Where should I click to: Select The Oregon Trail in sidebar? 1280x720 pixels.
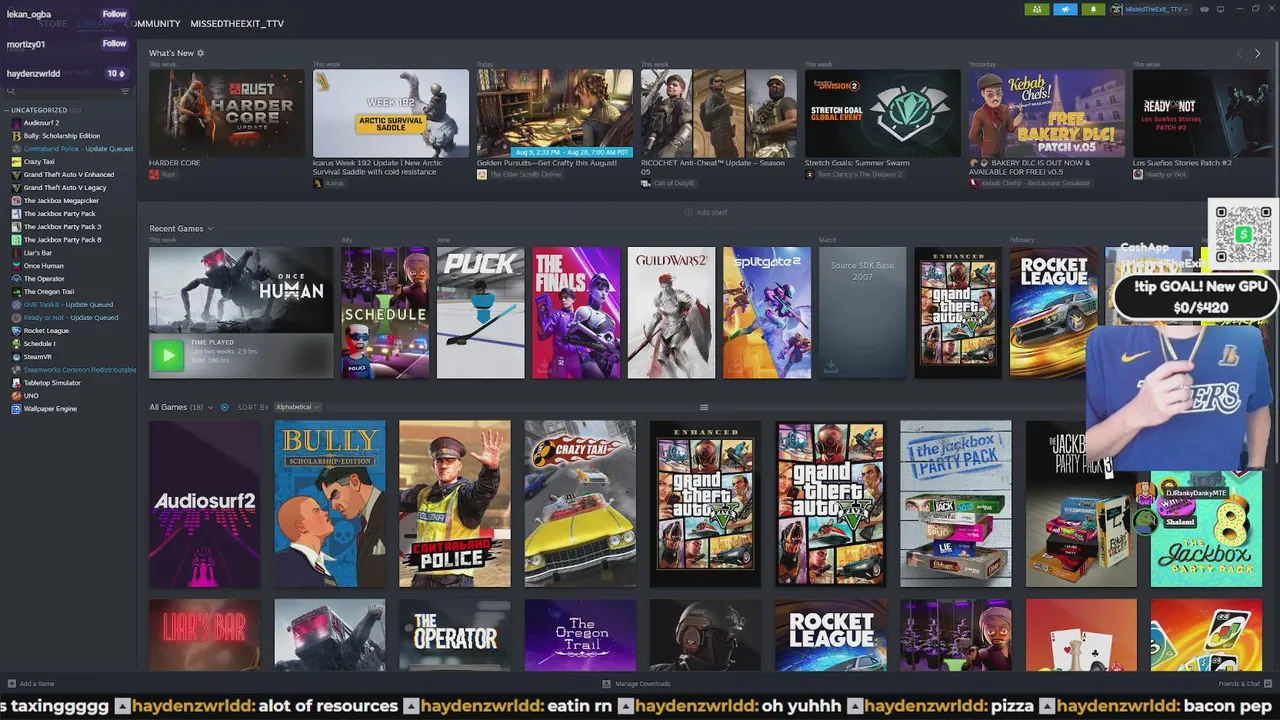[49, 292]
